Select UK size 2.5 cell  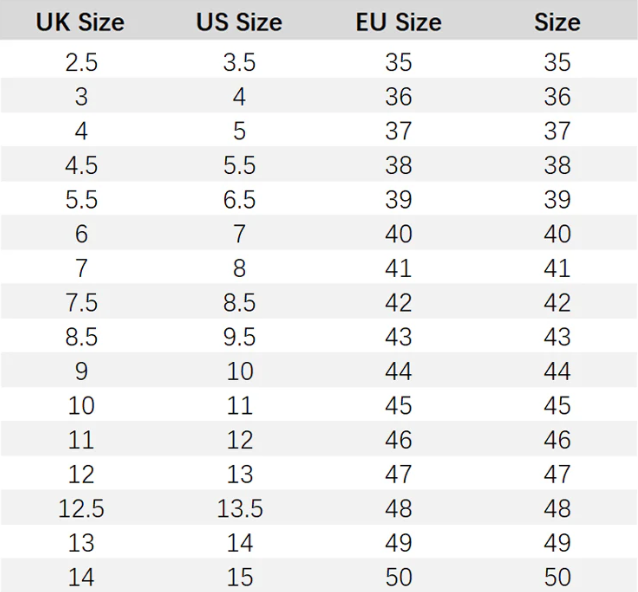click(81, 62)
